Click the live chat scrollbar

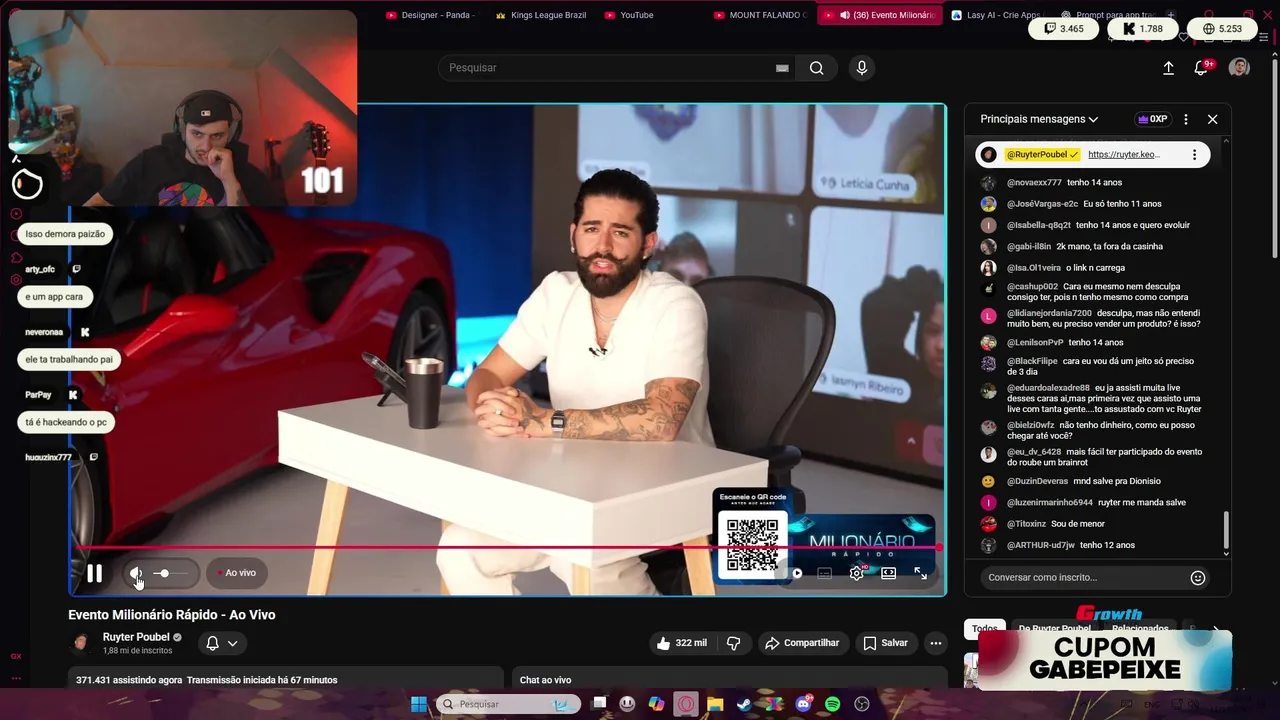click(x=1226, y=530)
